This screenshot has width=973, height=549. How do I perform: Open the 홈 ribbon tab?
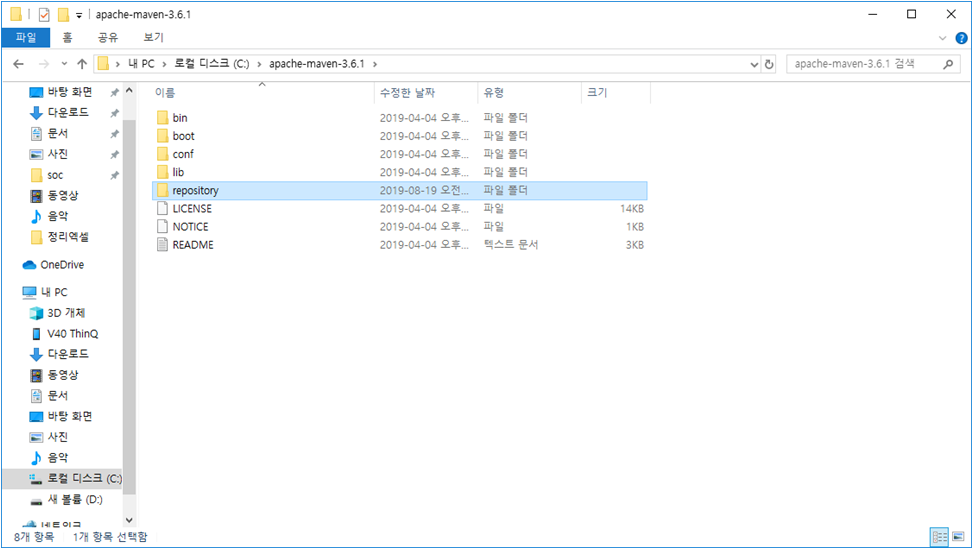click(x=68, y=38)
